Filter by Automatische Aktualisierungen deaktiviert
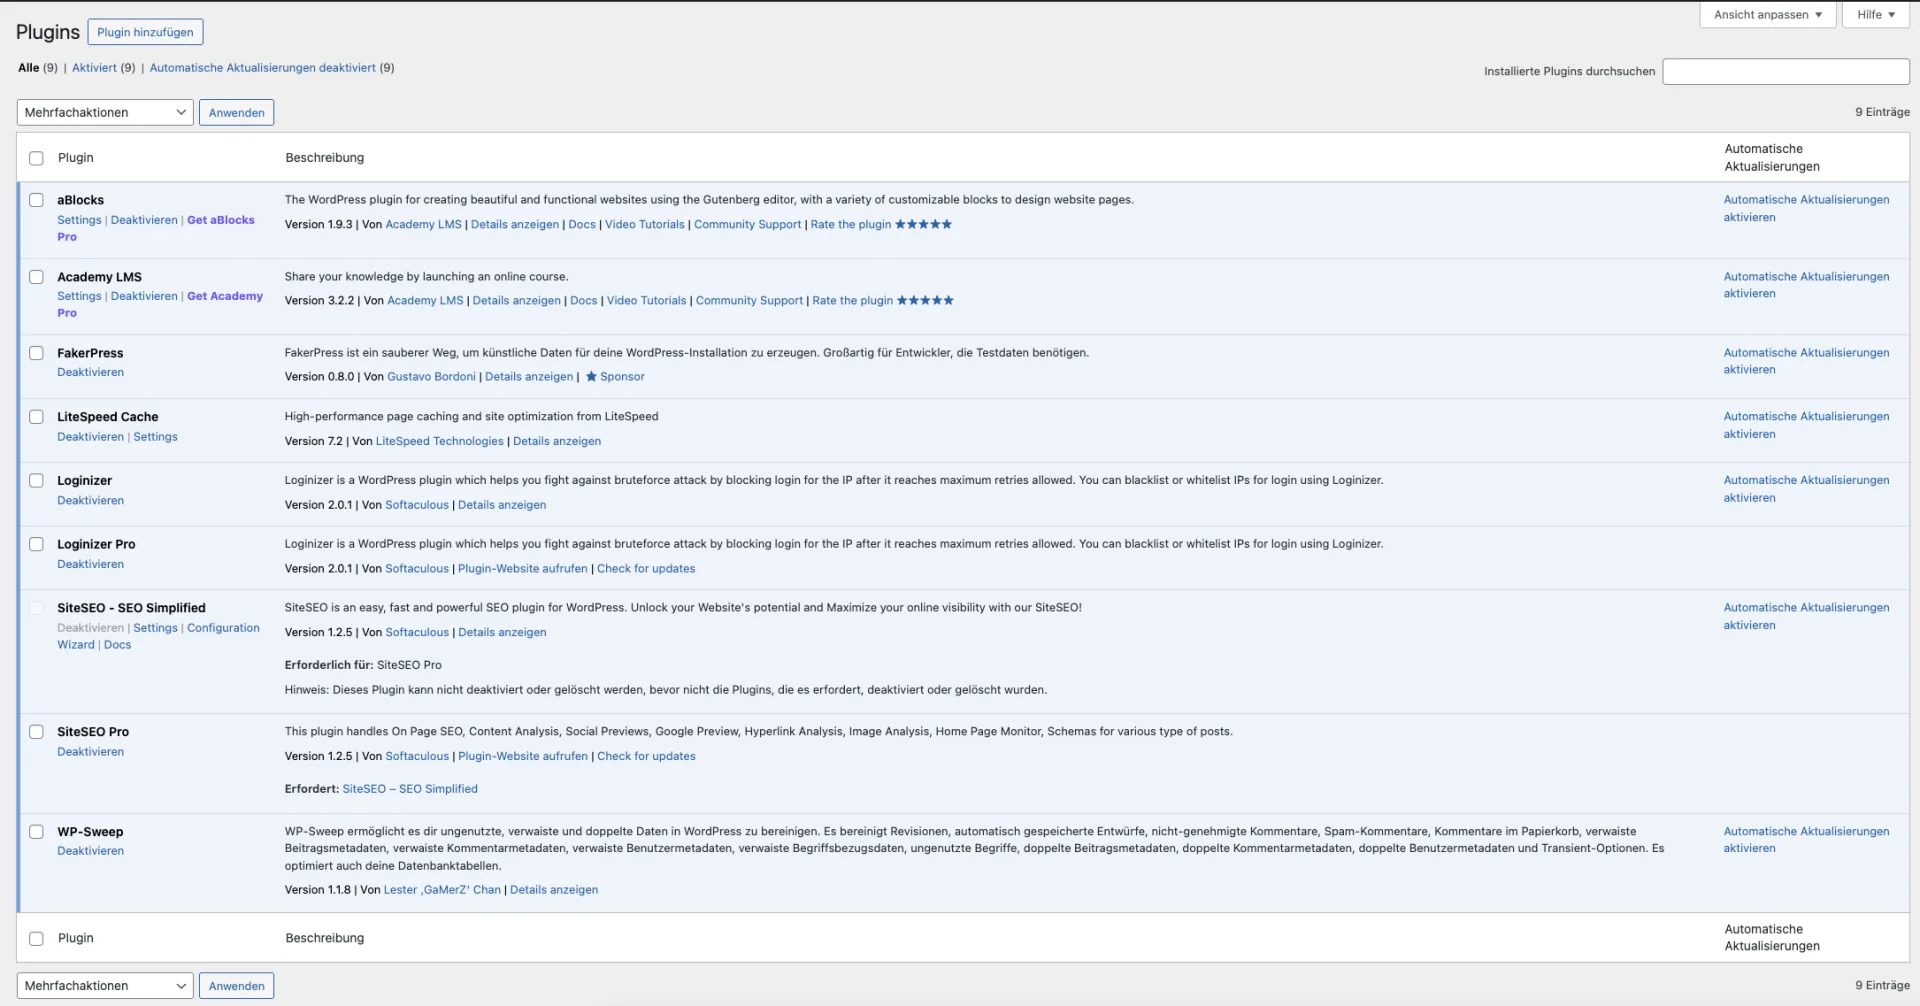 pyautogui.click(x=263, y=68)
